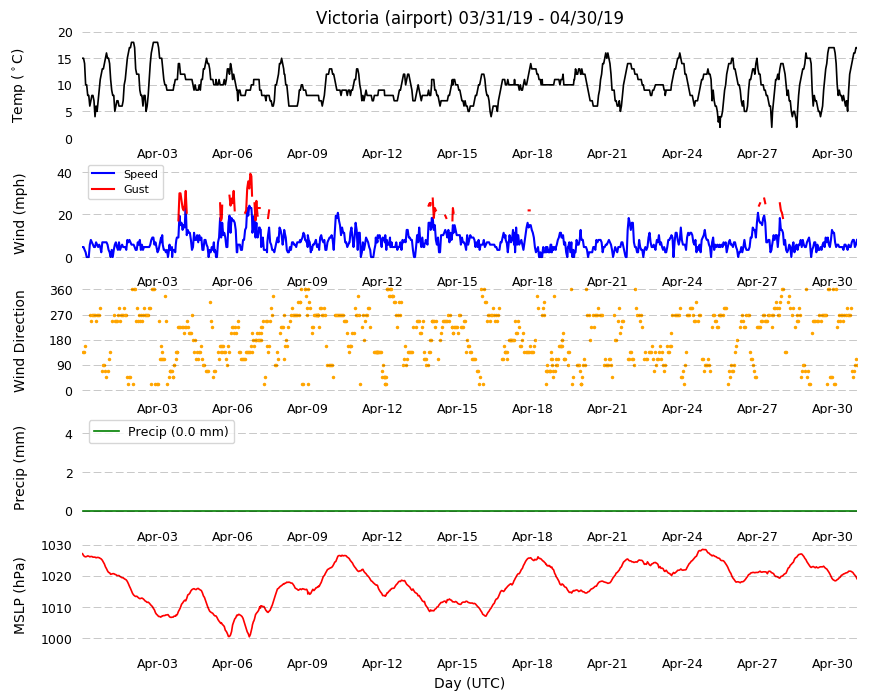Image resolution: width=870 pixels, height=700 pixels.
Task: Click the red Gust legend line
Action: pos(103,189)
